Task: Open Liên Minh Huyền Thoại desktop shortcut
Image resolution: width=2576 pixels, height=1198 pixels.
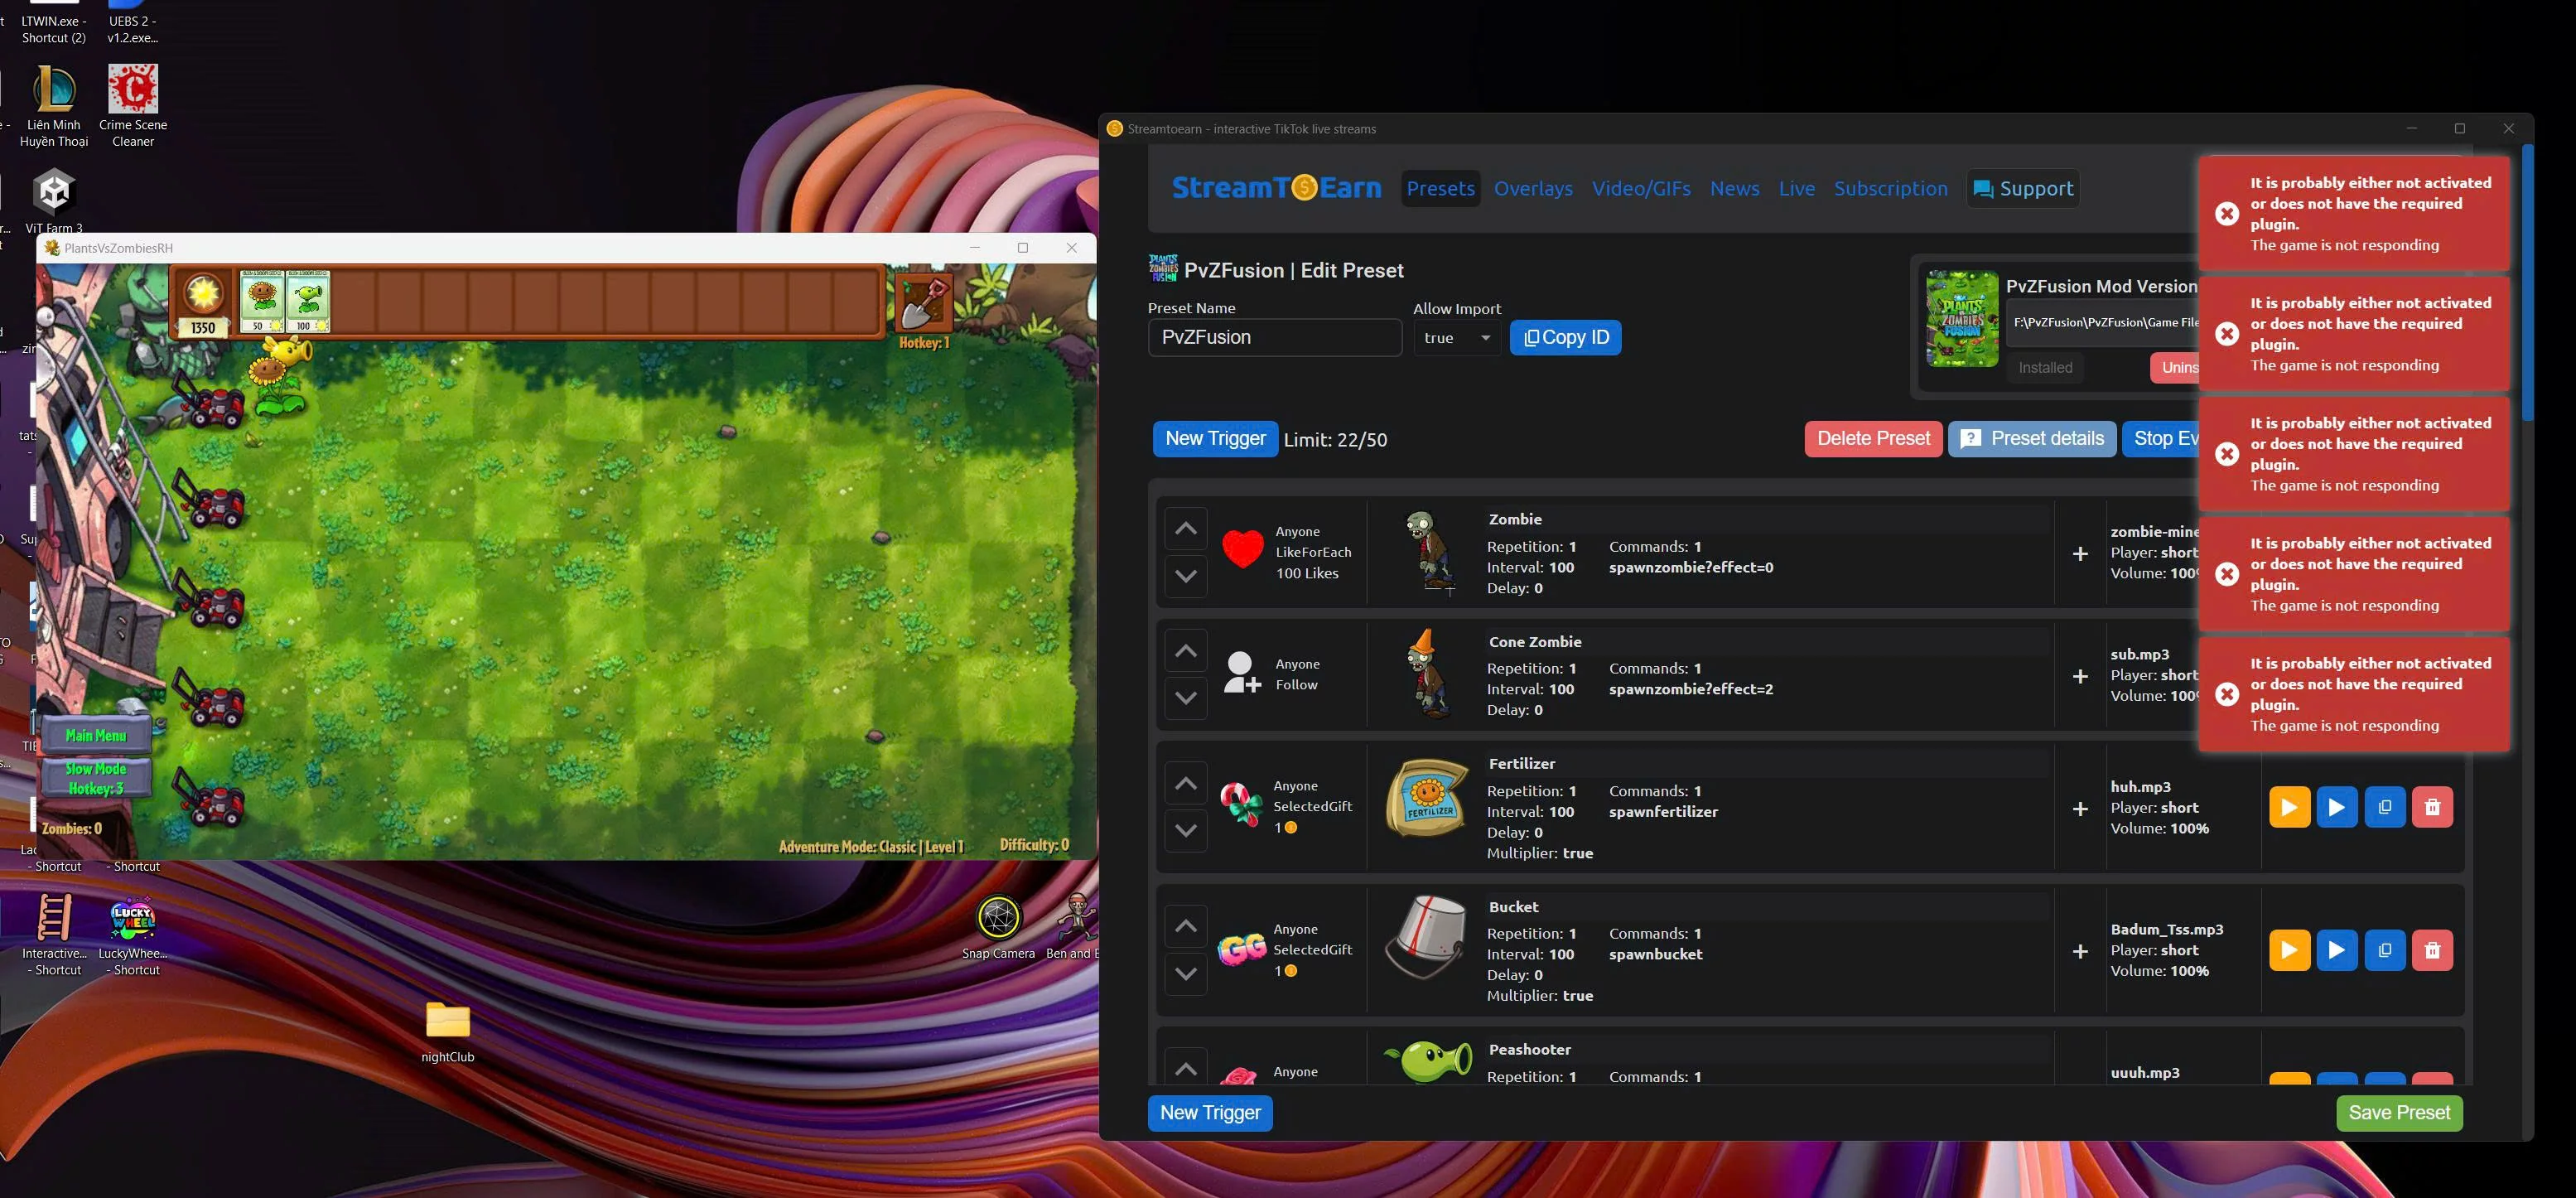Action: 54,105
